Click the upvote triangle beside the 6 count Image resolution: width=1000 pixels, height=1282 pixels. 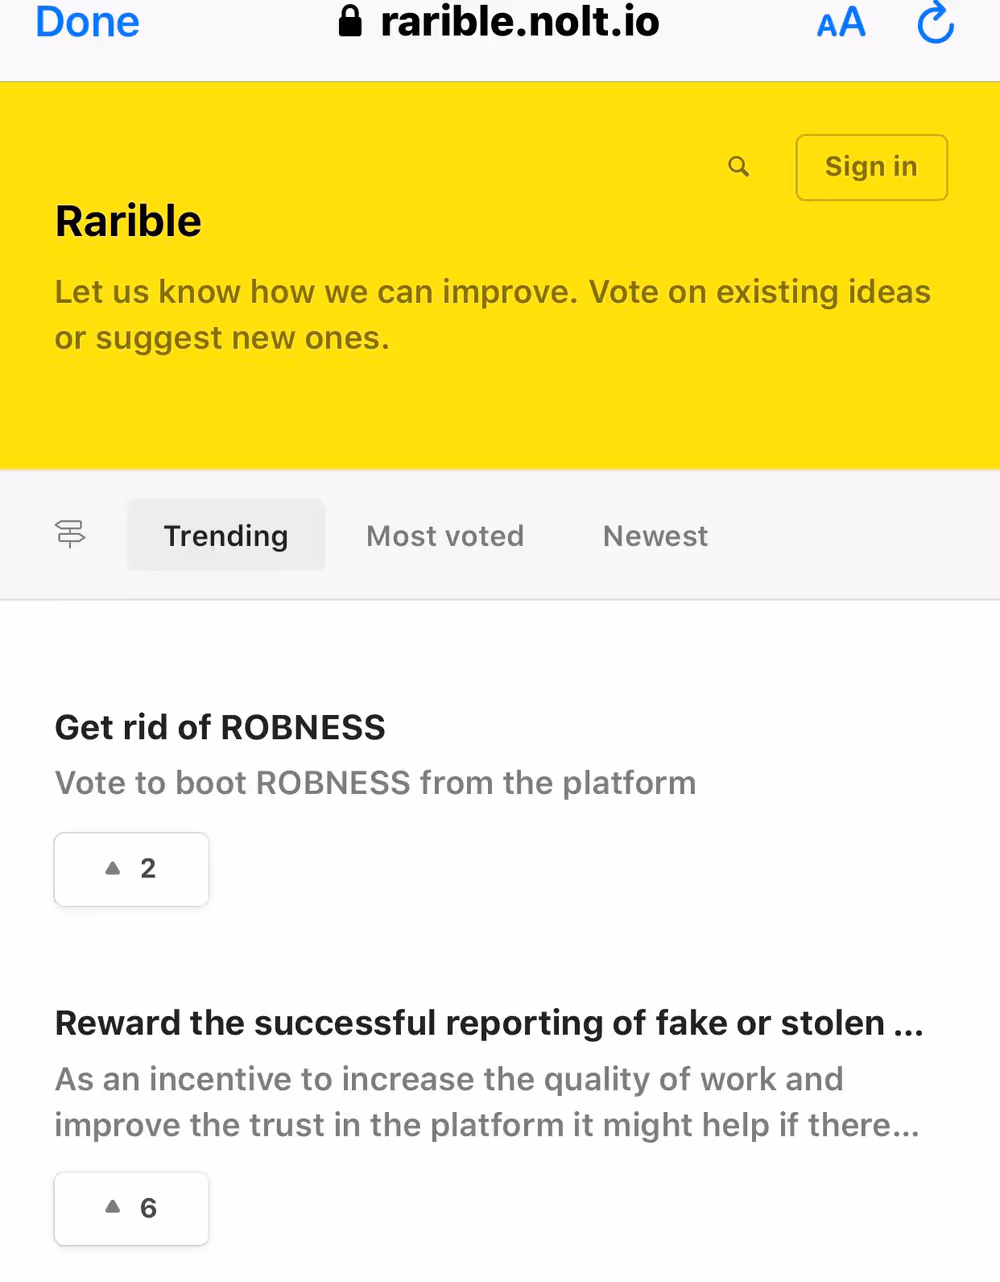pos(113,1207)
